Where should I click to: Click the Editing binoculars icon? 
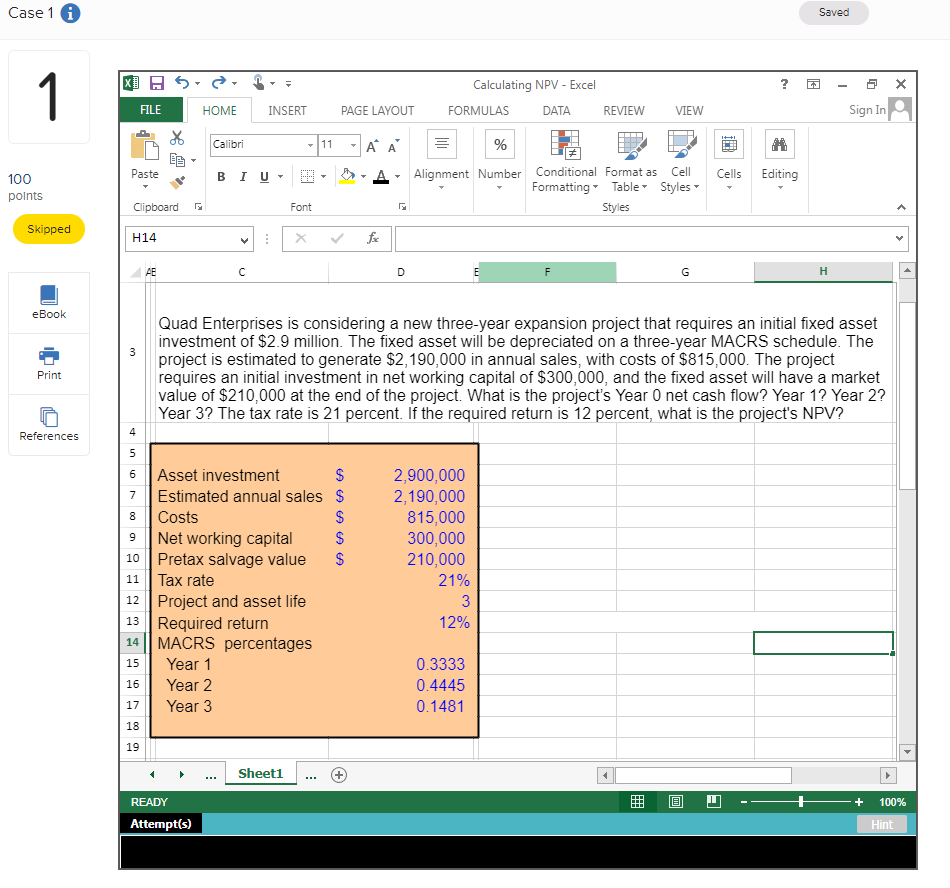click(x=779, y=144)
